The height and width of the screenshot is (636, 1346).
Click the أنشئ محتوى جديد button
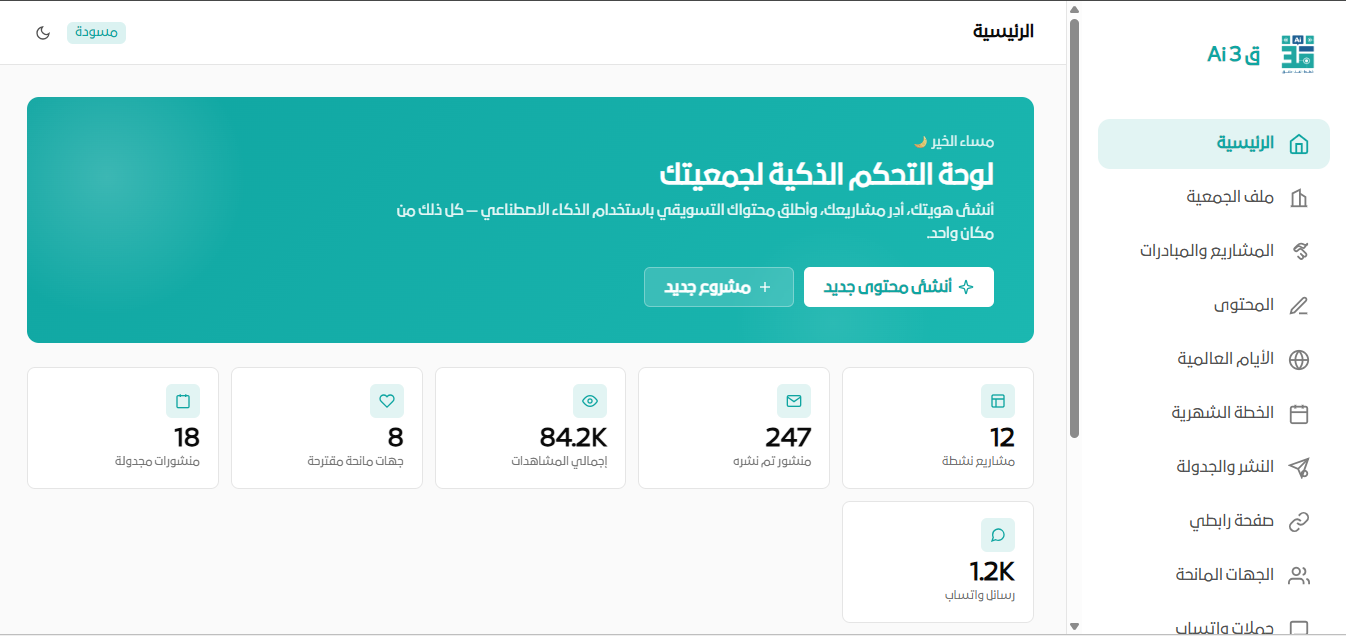point(899,287)
